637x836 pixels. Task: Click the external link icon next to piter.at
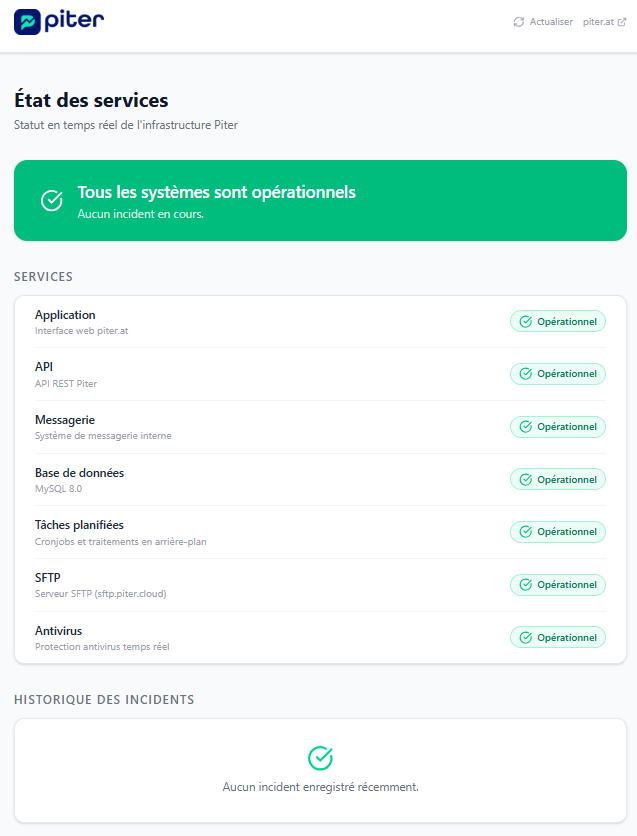pyautogui.click(x=622, y=22)
